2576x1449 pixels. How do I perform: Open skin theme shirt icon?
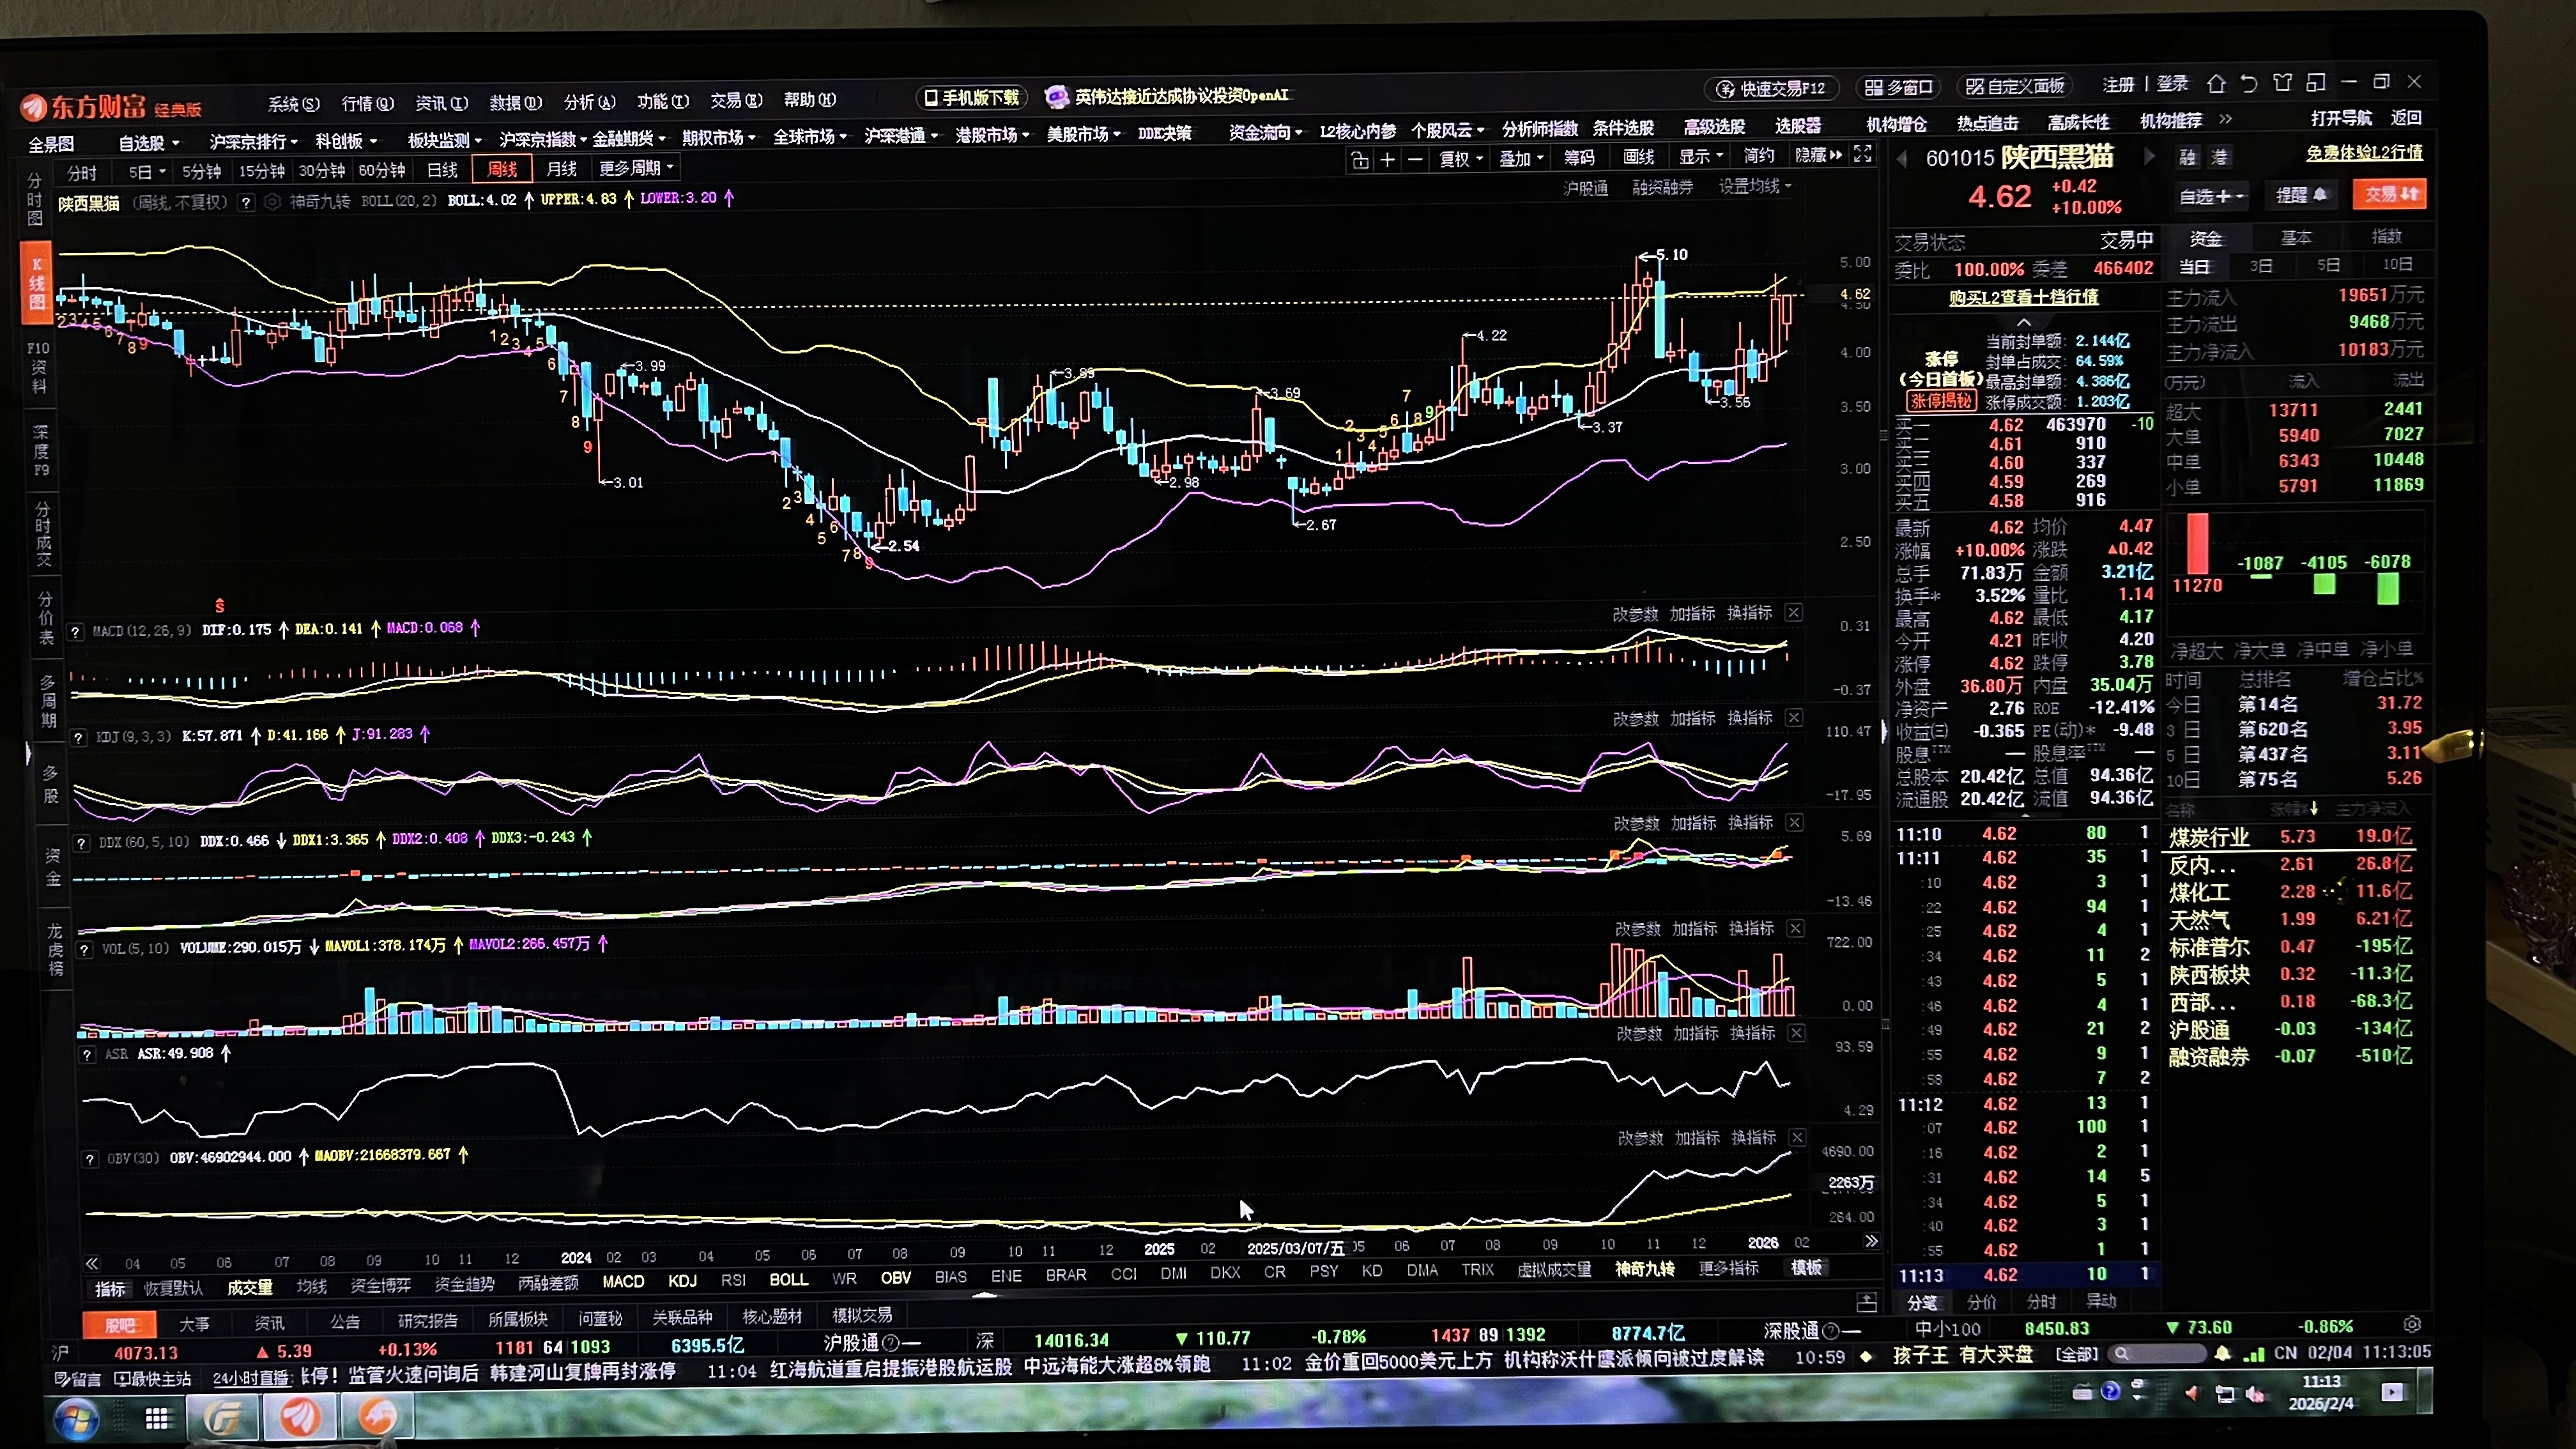click(2282, 83)
